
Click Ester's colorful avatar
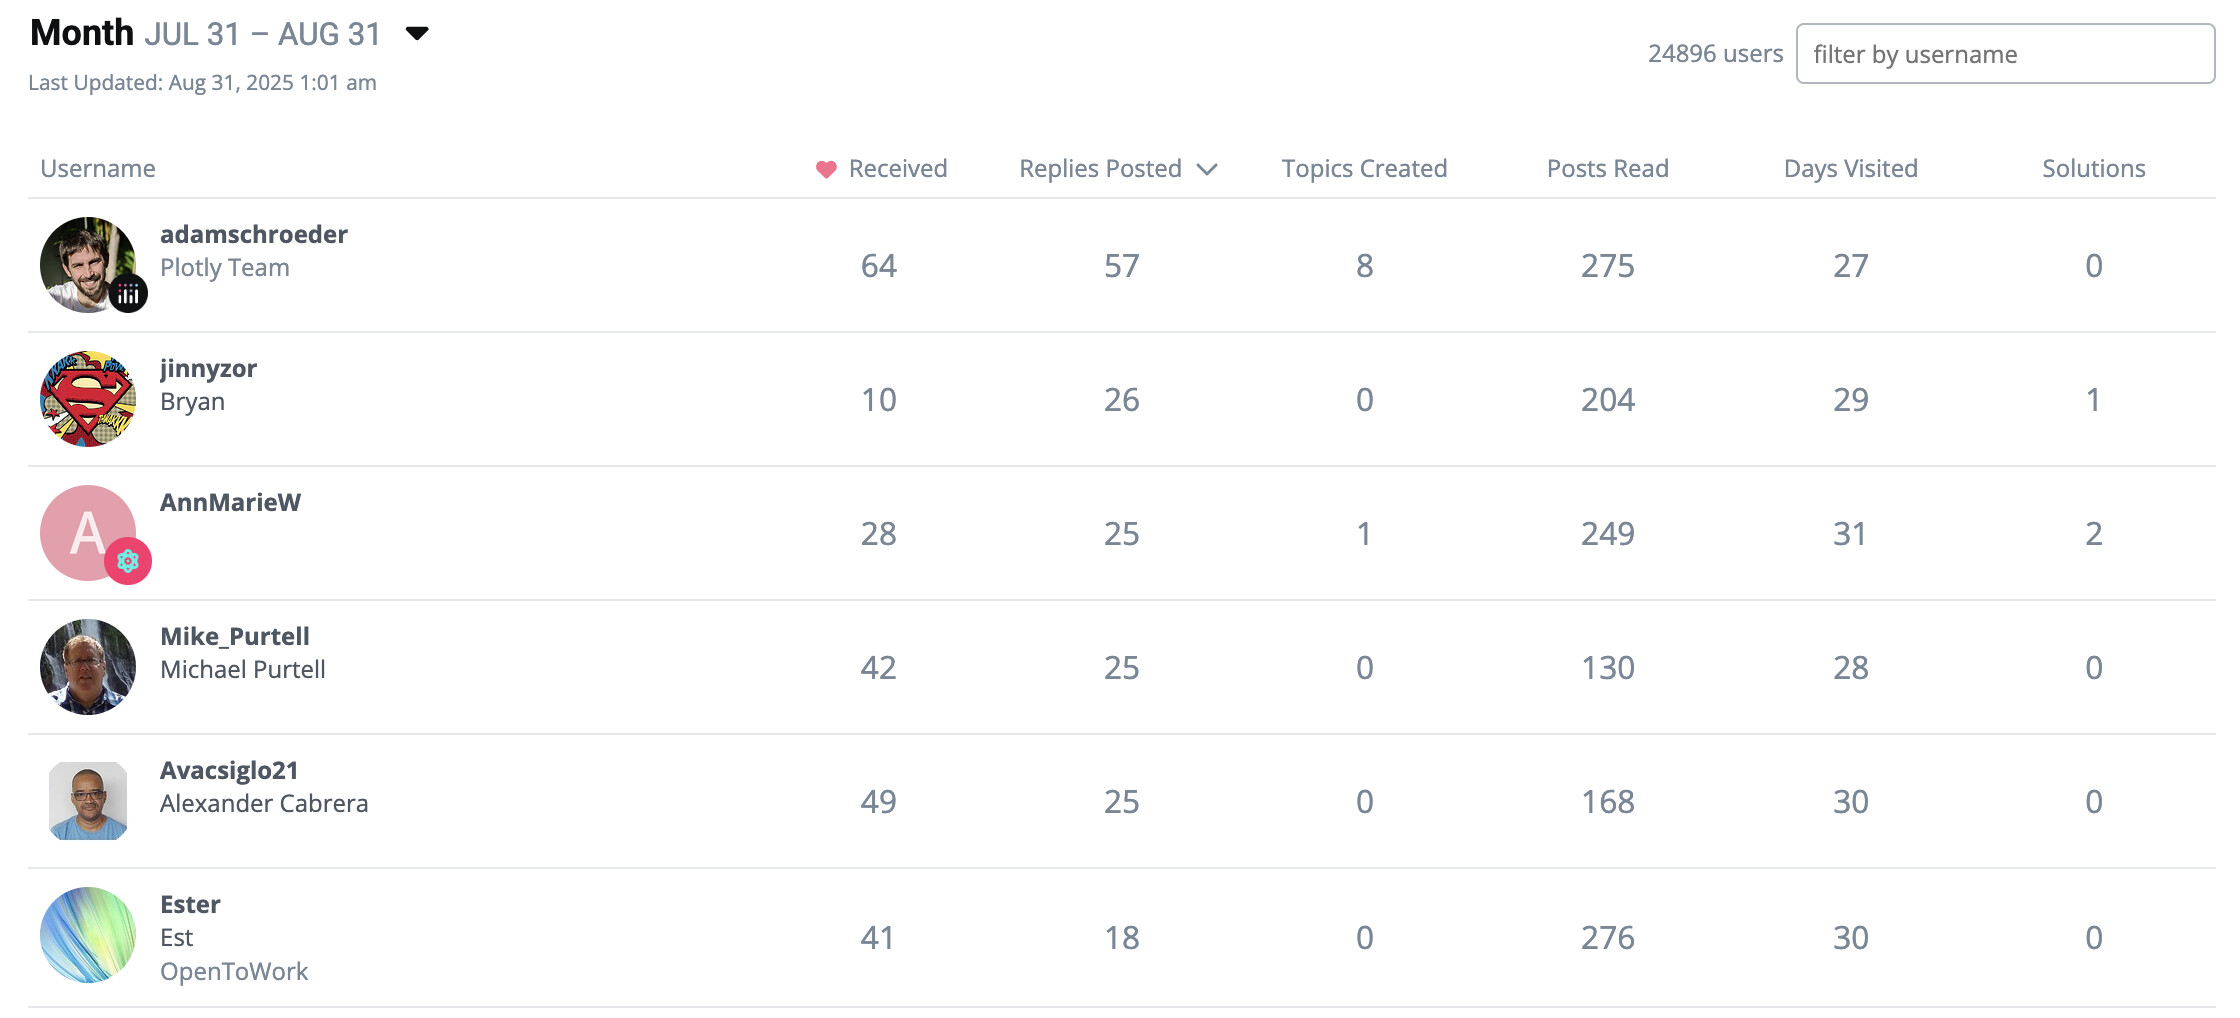tap(88, 935)
